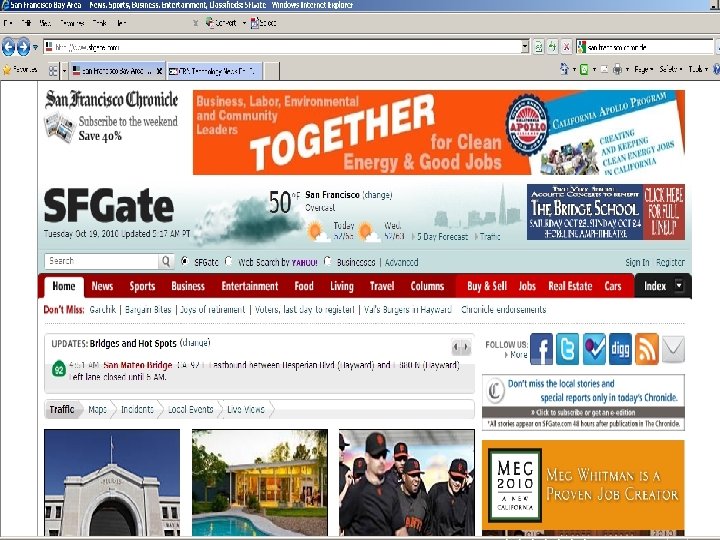Switch to the CBS Technology News tab
720x540 pixels.
[x=215, y=71]
